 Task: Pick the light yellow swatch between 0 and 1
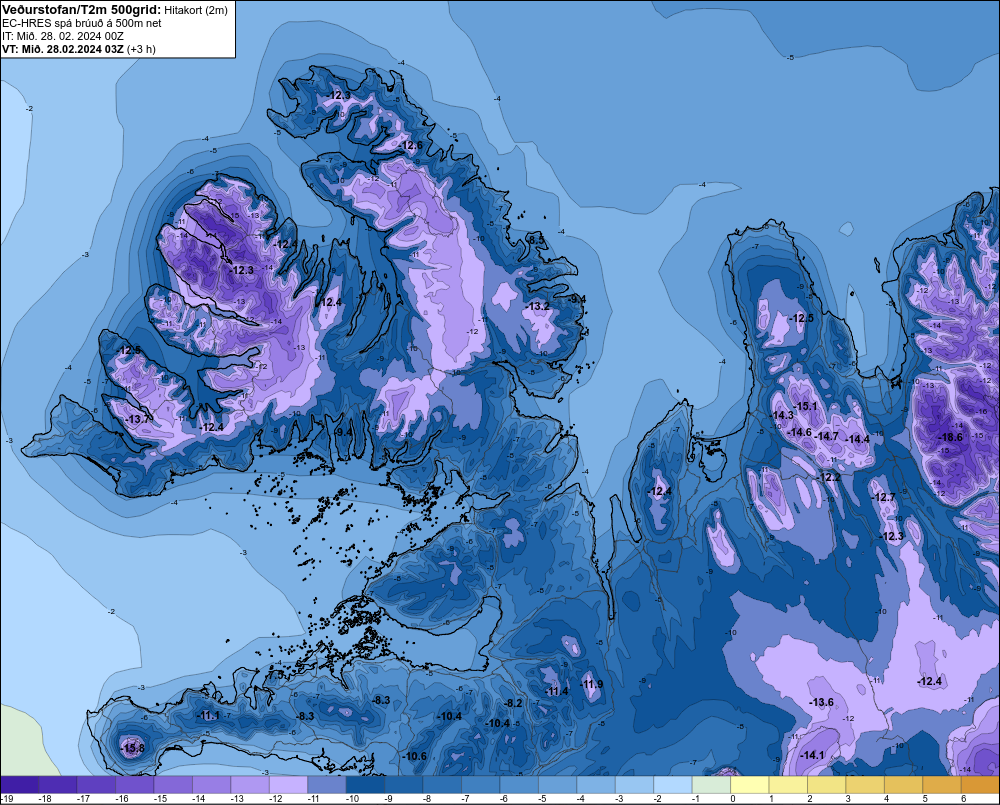point(750,784)
